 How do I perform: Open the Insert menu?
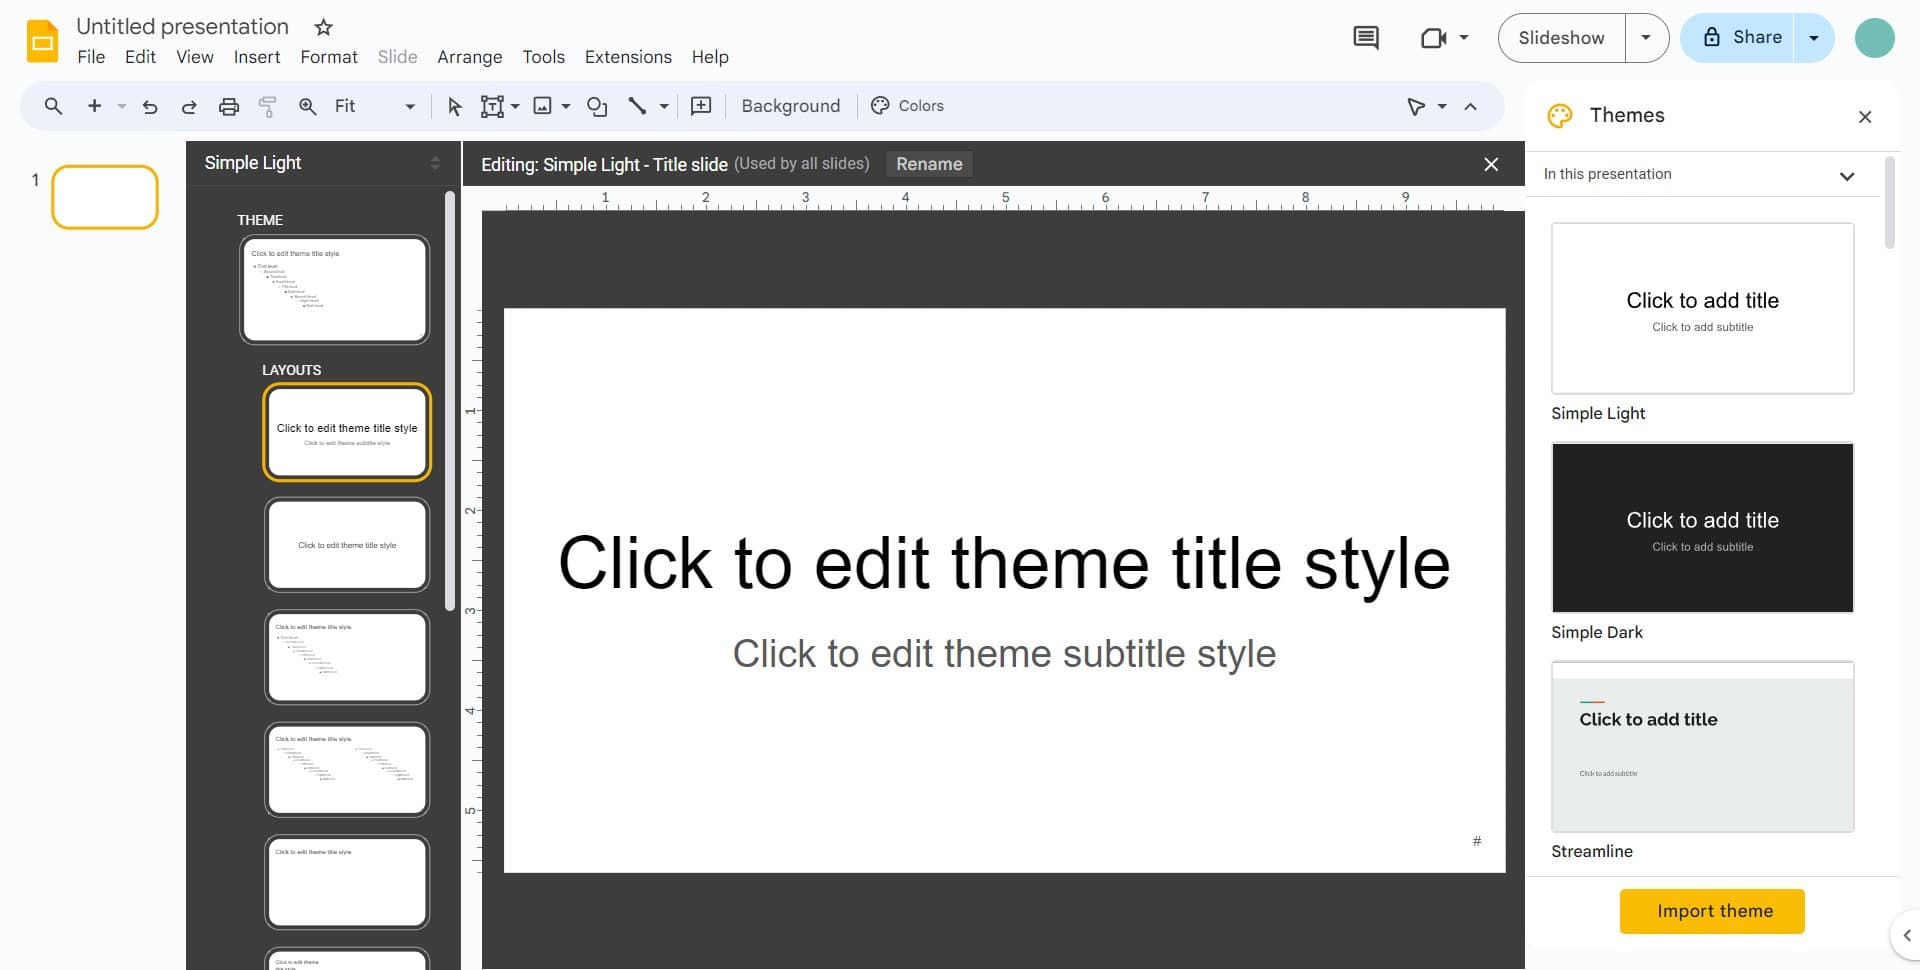coord(256,57)
